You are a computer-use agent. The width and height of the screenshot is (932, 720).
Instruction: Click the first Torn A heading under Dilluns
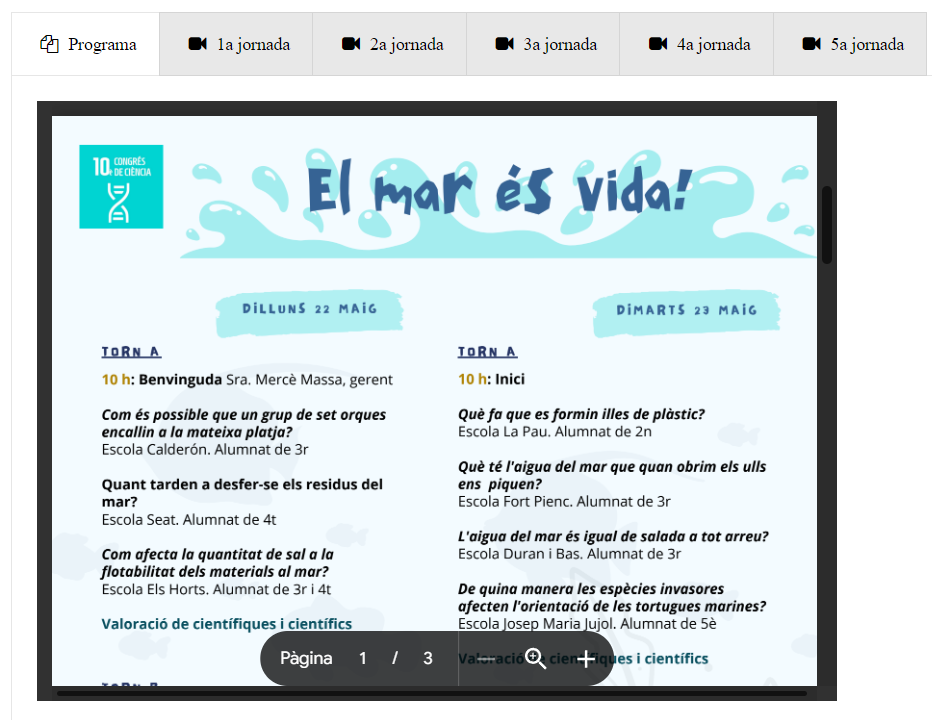(x=131, y=352)
